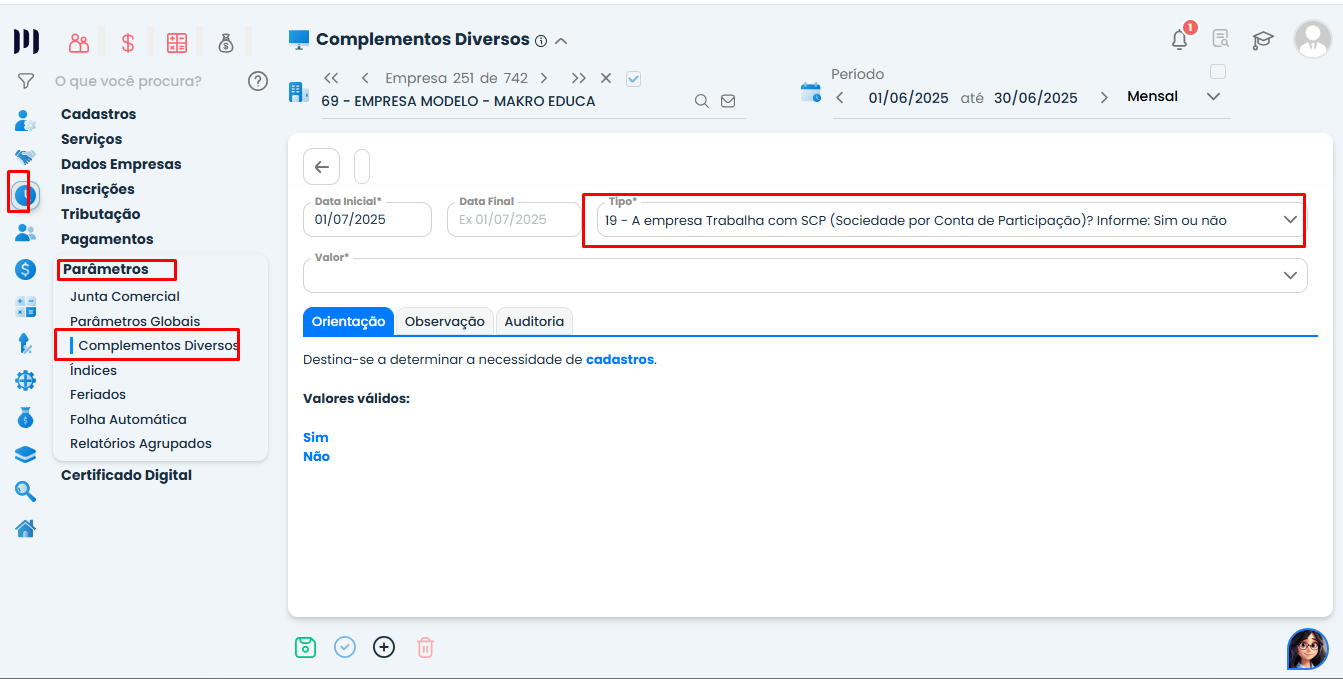Open Feriados submenu item
Image resolution: width=1343 pixels, height=679 pixels.
[x=98, y=395]
